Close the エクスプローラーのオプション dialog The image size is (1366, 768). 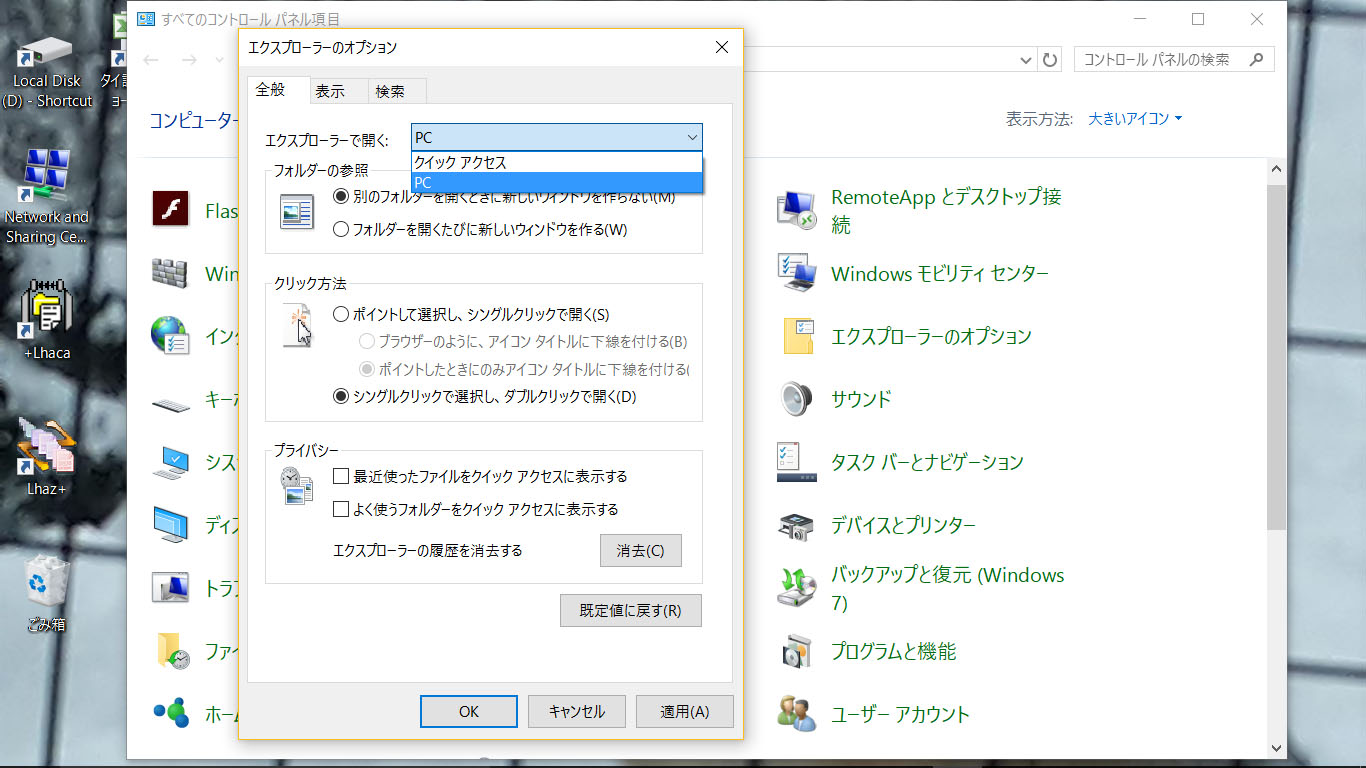[x=722, y=47]
